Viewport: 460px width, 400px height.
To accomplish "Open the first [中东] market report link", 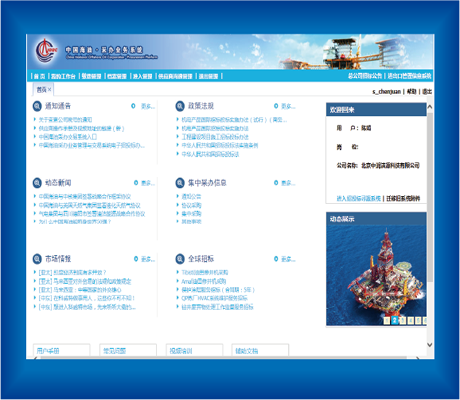I will point(87,298).
